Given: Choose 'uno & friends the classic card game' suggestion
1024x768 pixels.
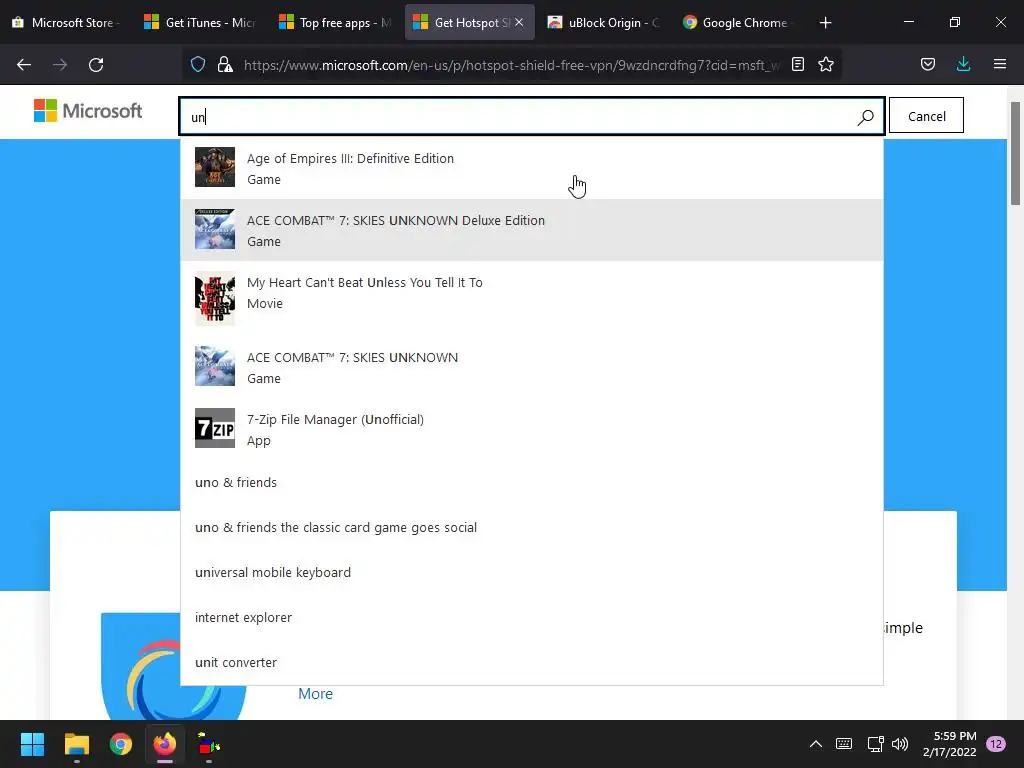Looking at the screenshot, I should 532,528.
